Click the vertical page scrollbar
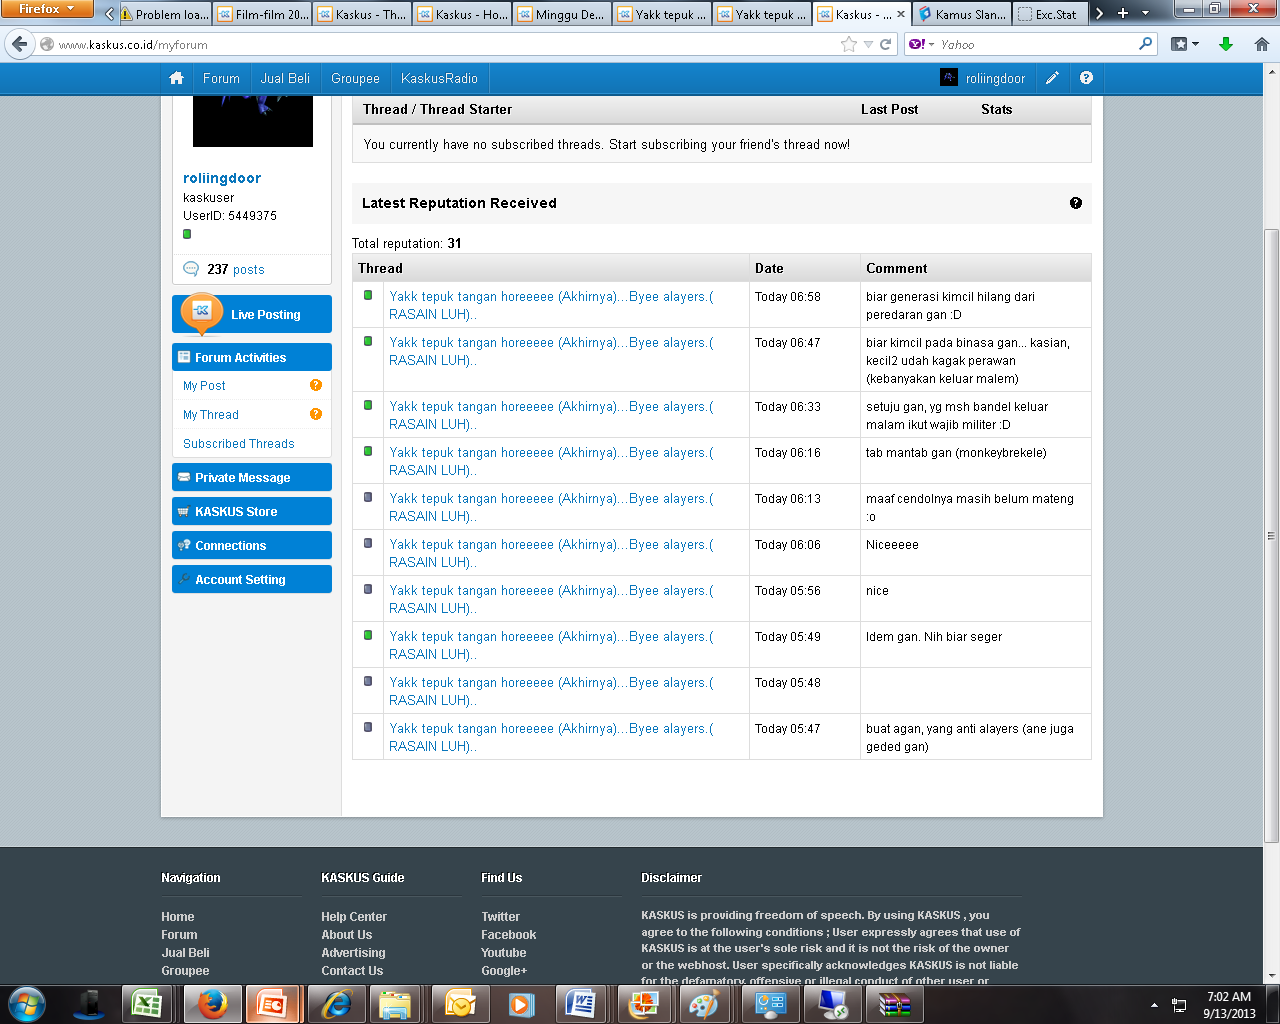Image resolution: width=1280 pixels, height=1024 pixels. pyautogui.click(x=1271, y=535)
